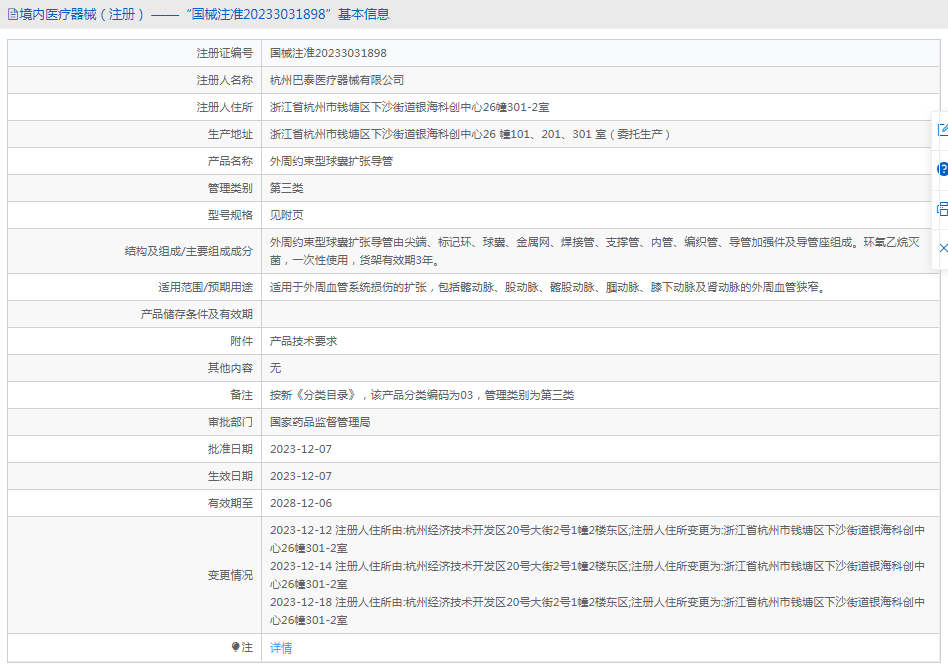Select the 注册证编号 label
The height and width of the screenshot is (667, 948).
coord(224,53)
